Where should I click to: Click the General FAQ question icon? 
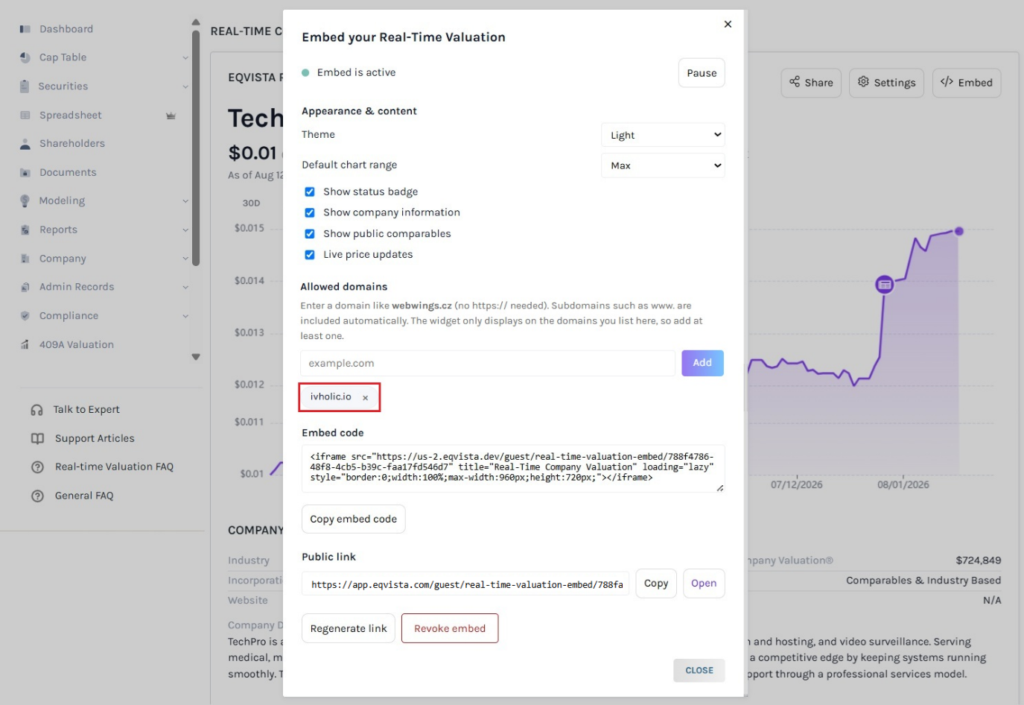click(38, 496)
